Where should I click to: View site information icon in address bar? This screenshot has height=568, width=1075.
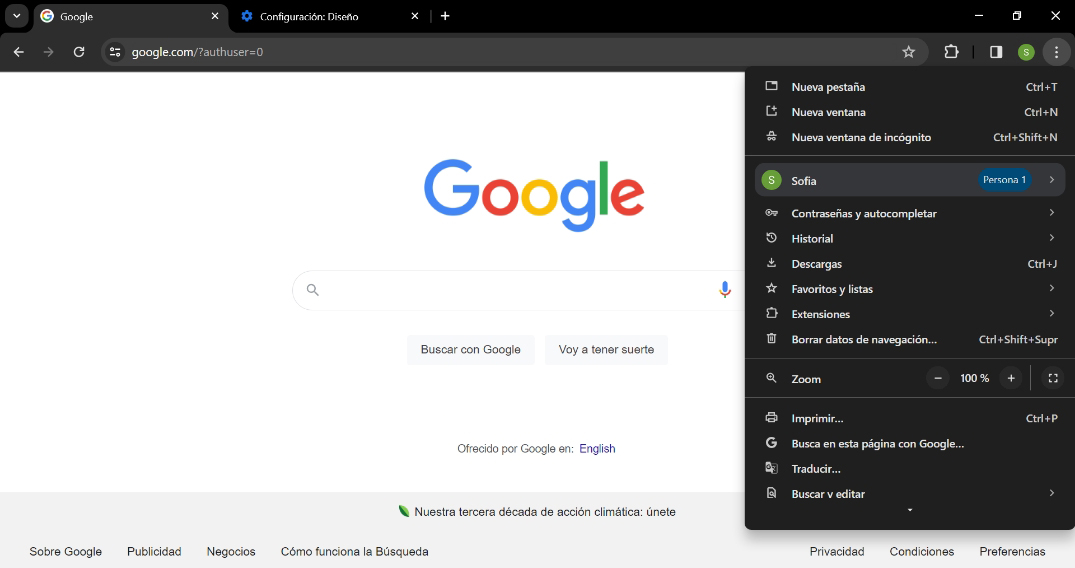coord(115,52)
